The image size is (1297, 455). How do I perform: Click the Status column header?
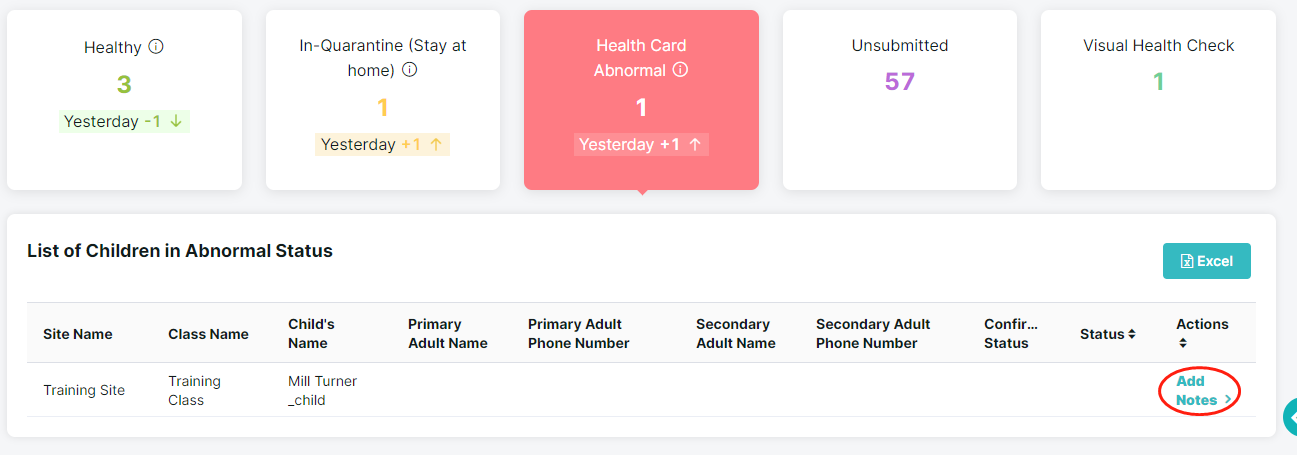pyautogui.click(x=1102, y=334)
